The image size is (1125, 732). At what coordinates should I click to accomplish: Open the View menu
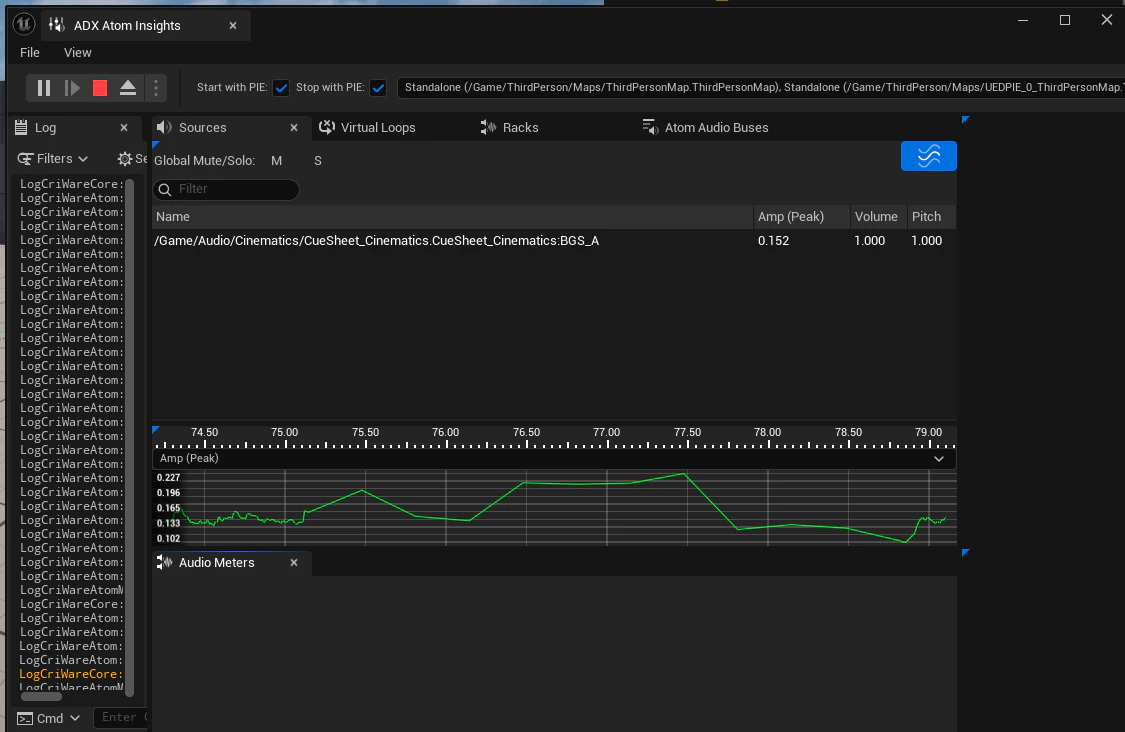[x=77, y=52]
